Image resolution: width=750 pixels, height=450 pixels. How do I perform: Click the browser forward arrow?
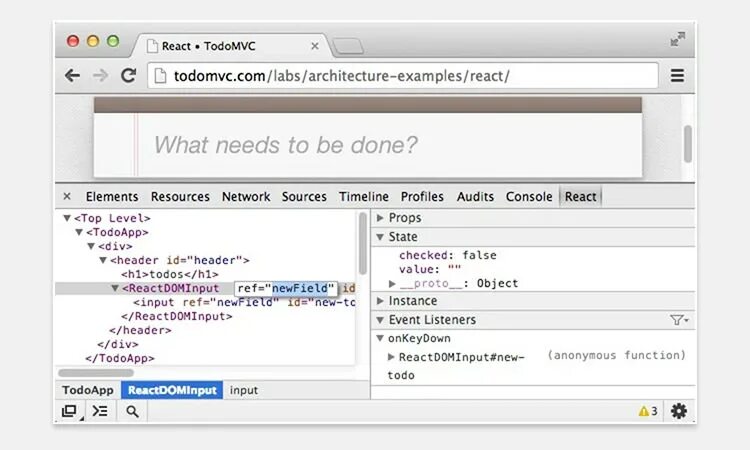pyautogui.click(x=100, y=76)
